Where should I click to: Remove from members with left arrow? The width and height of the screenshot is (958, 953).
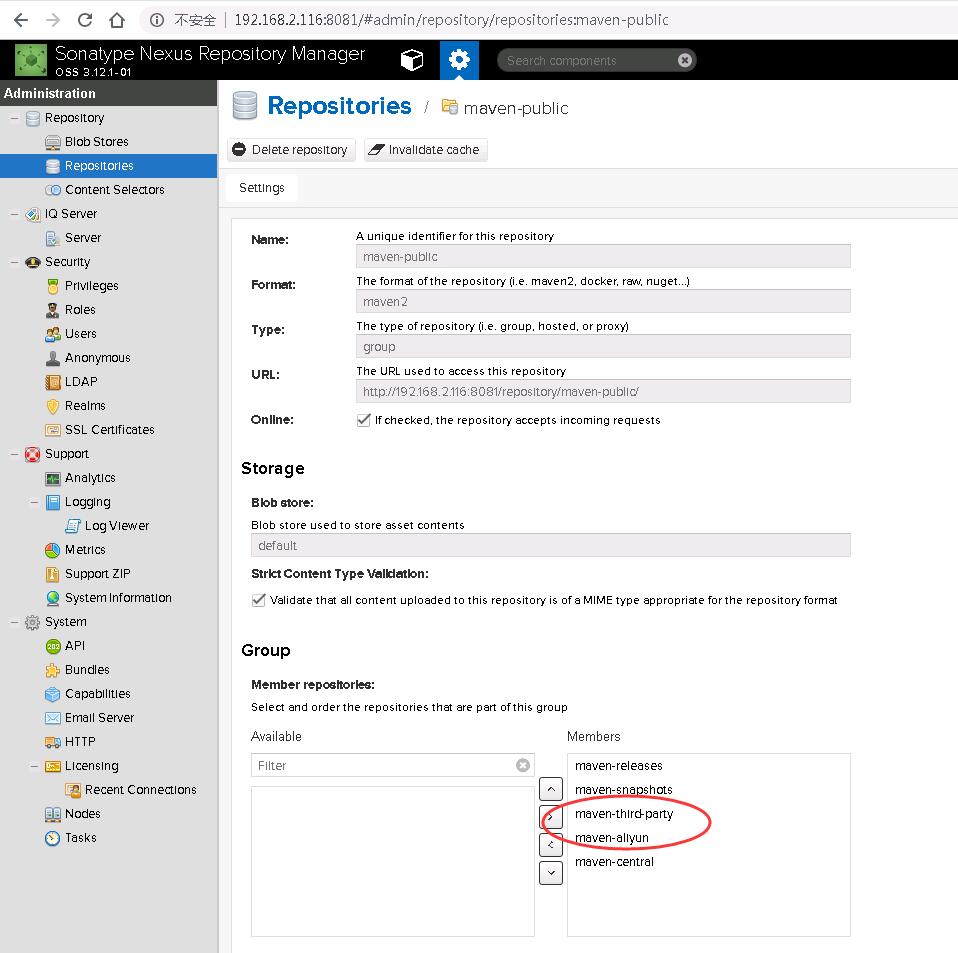[x=551, y=845]
